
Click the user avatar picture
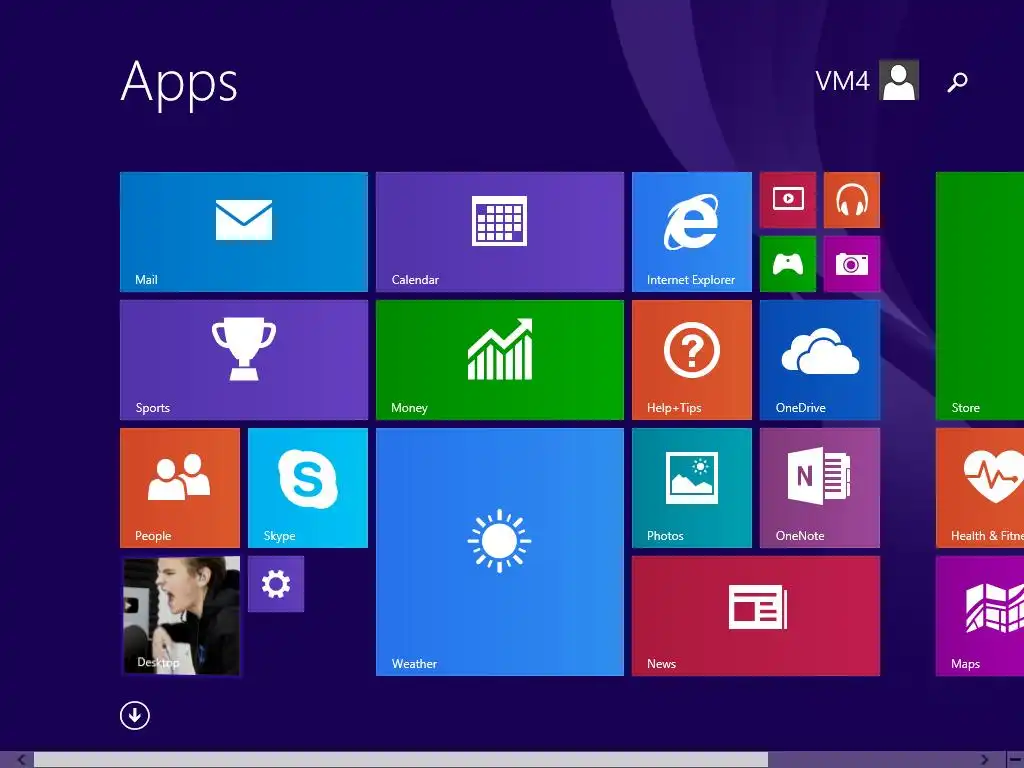coord(899,80)
